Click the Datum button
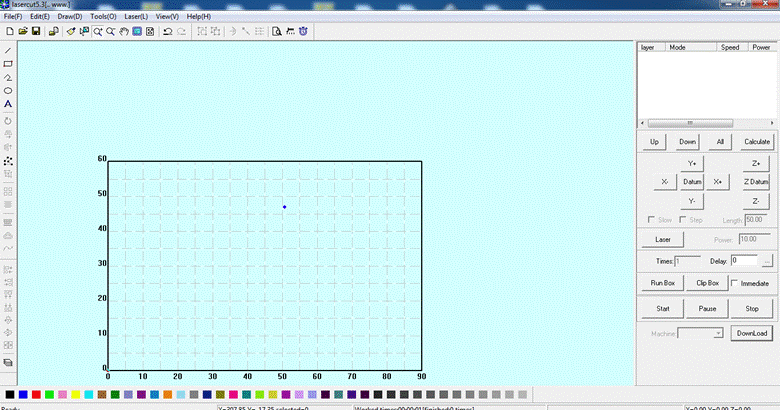This screenshot has width=780, height=410. coord(692,182)
